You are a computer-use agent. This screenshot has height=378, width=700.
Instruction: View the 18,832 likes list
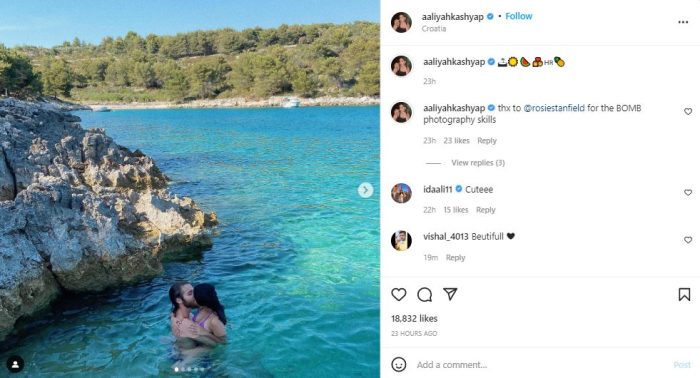tap(414, 319)
